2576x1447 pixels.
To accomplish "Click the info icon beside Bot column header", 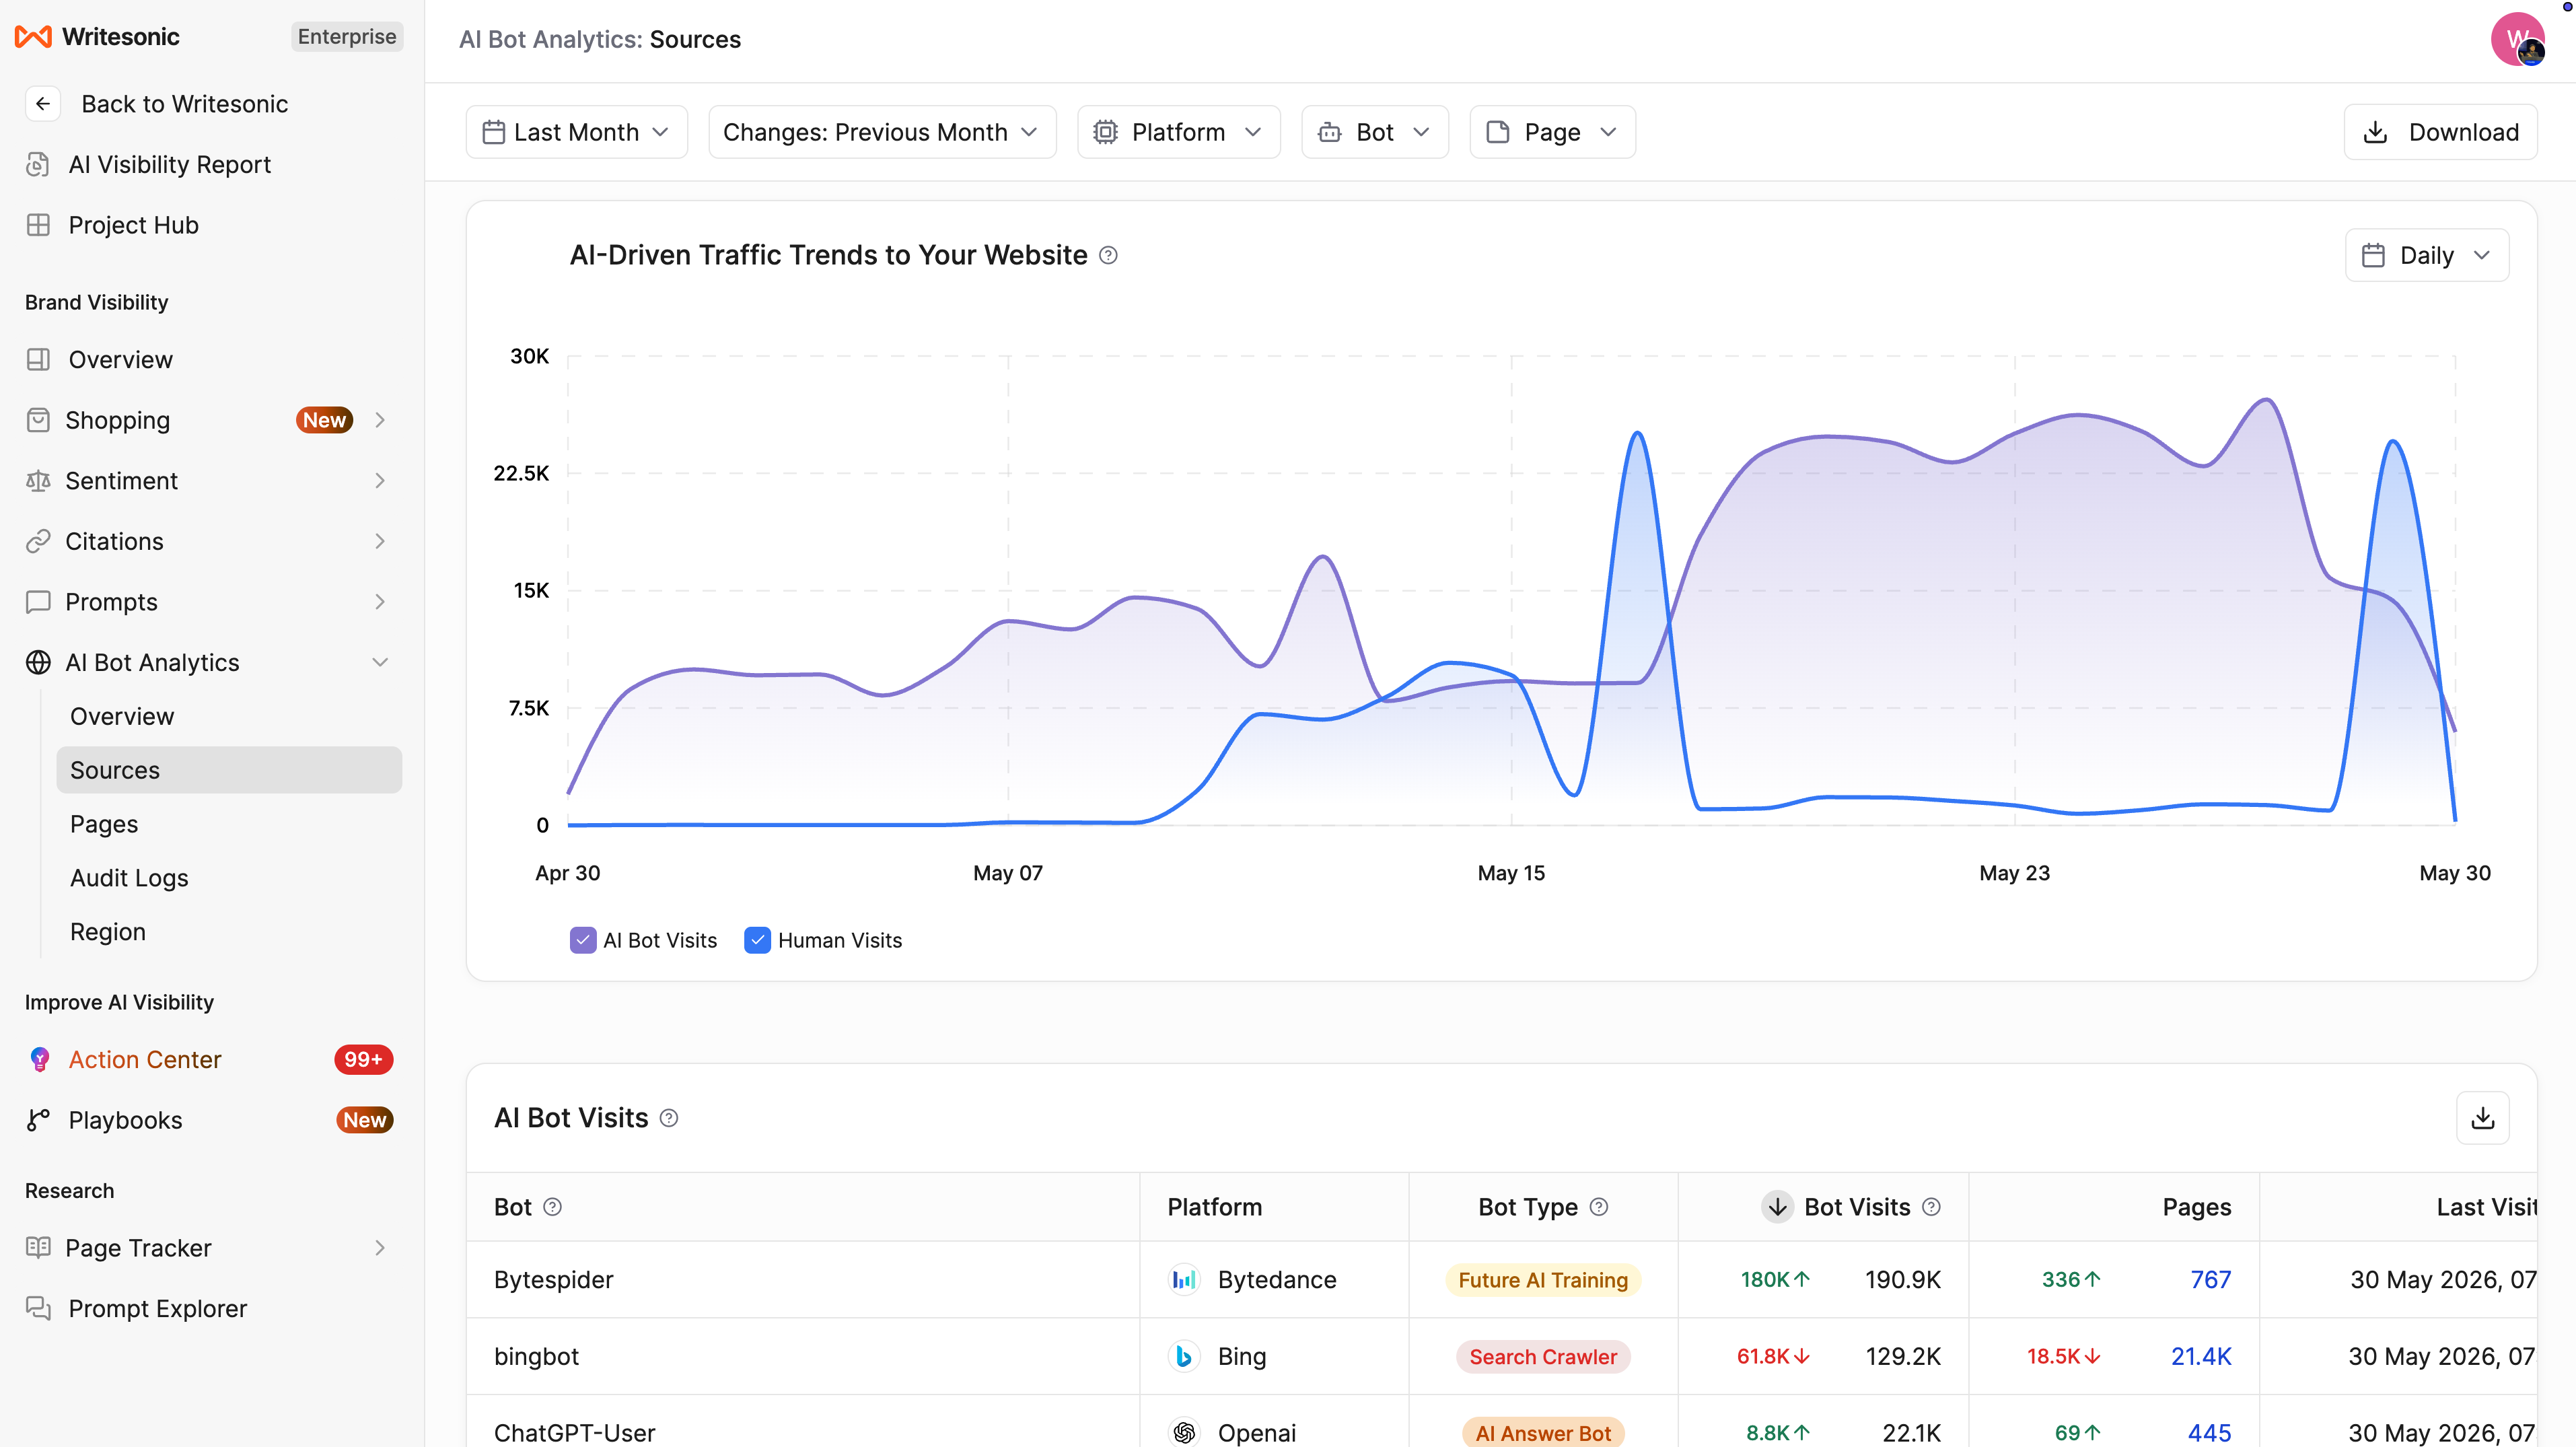I will (x=552, y=1207).
